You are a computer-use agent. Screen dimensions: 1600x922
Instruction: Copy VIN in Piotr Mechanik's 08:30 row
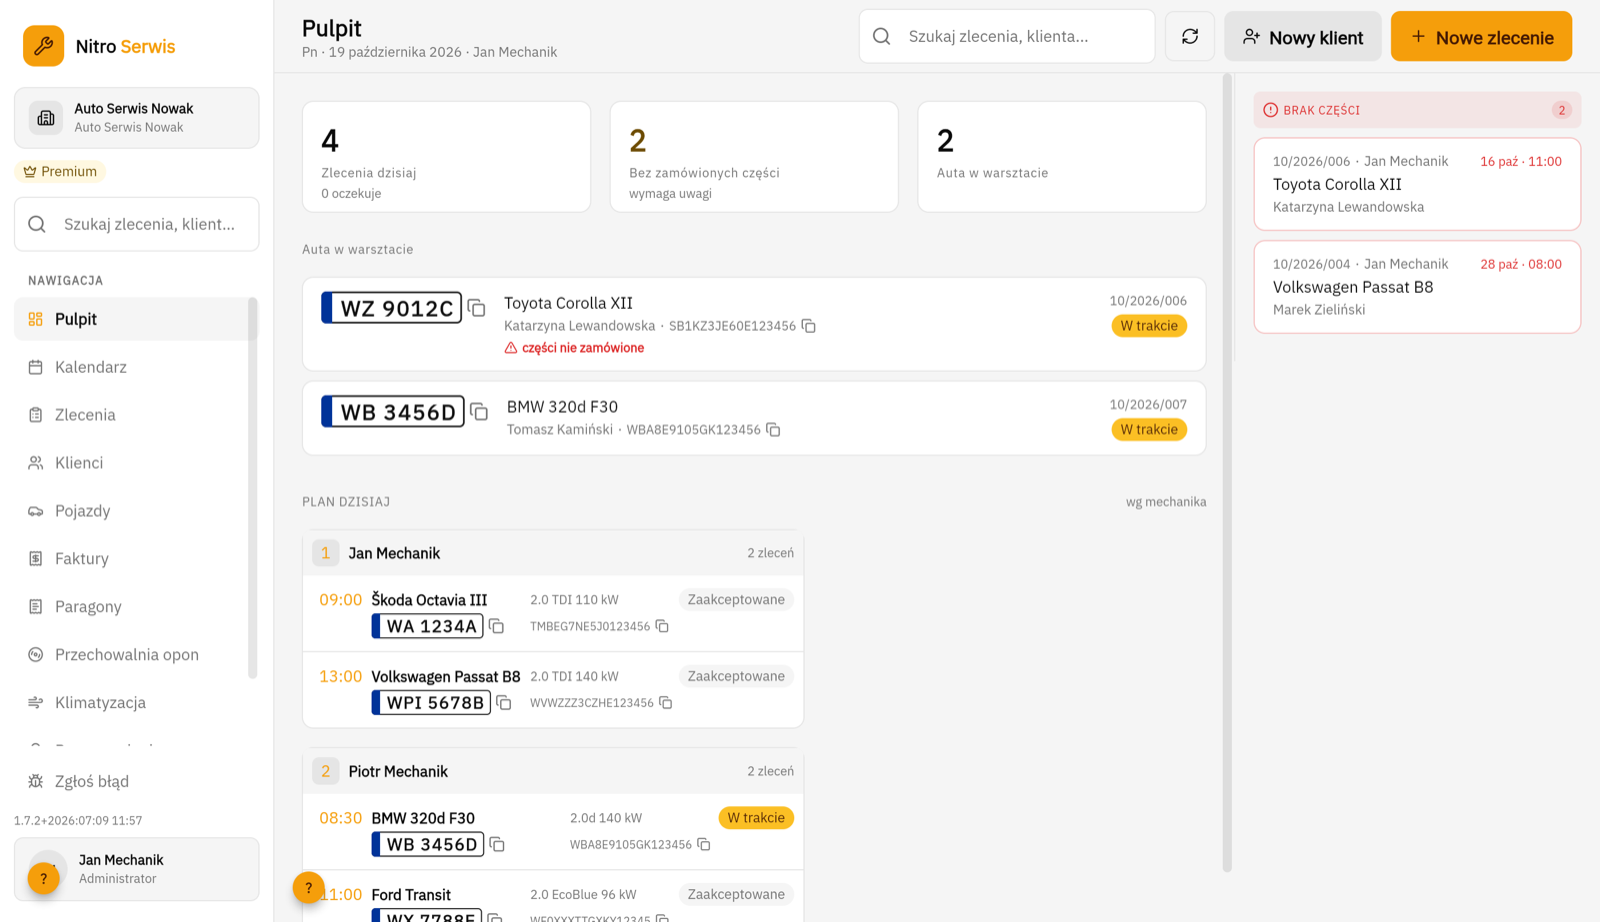click(704, 845)
